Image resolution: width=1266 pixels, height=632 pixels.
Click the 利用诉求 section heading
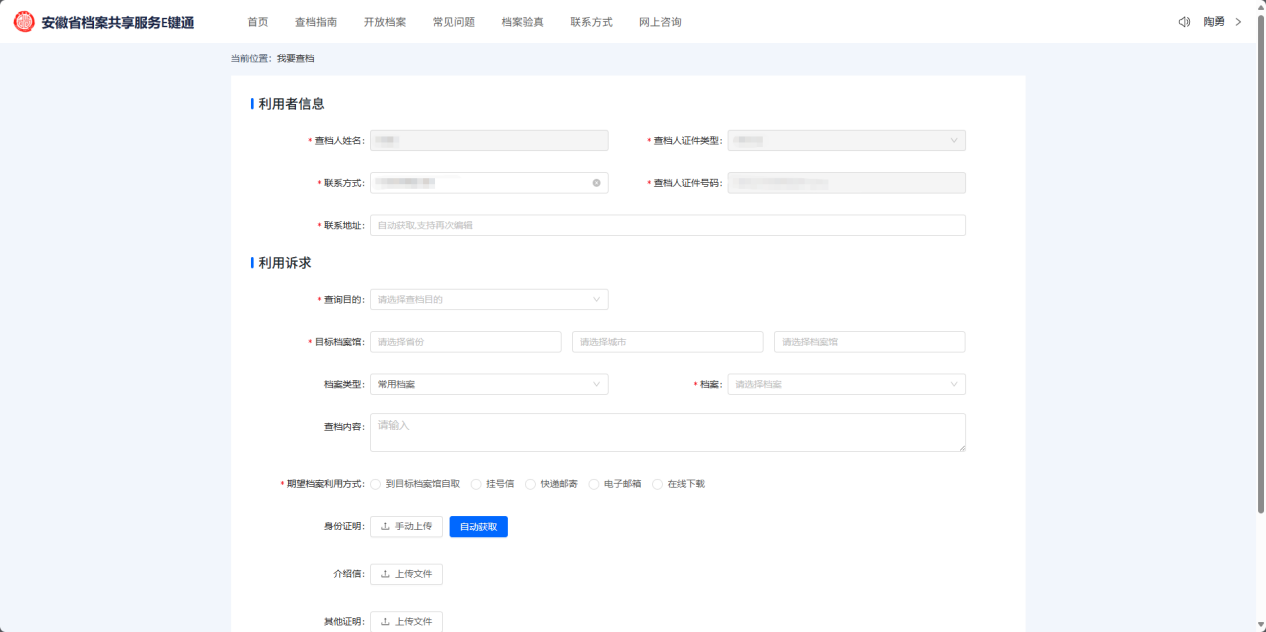[285, 263]
